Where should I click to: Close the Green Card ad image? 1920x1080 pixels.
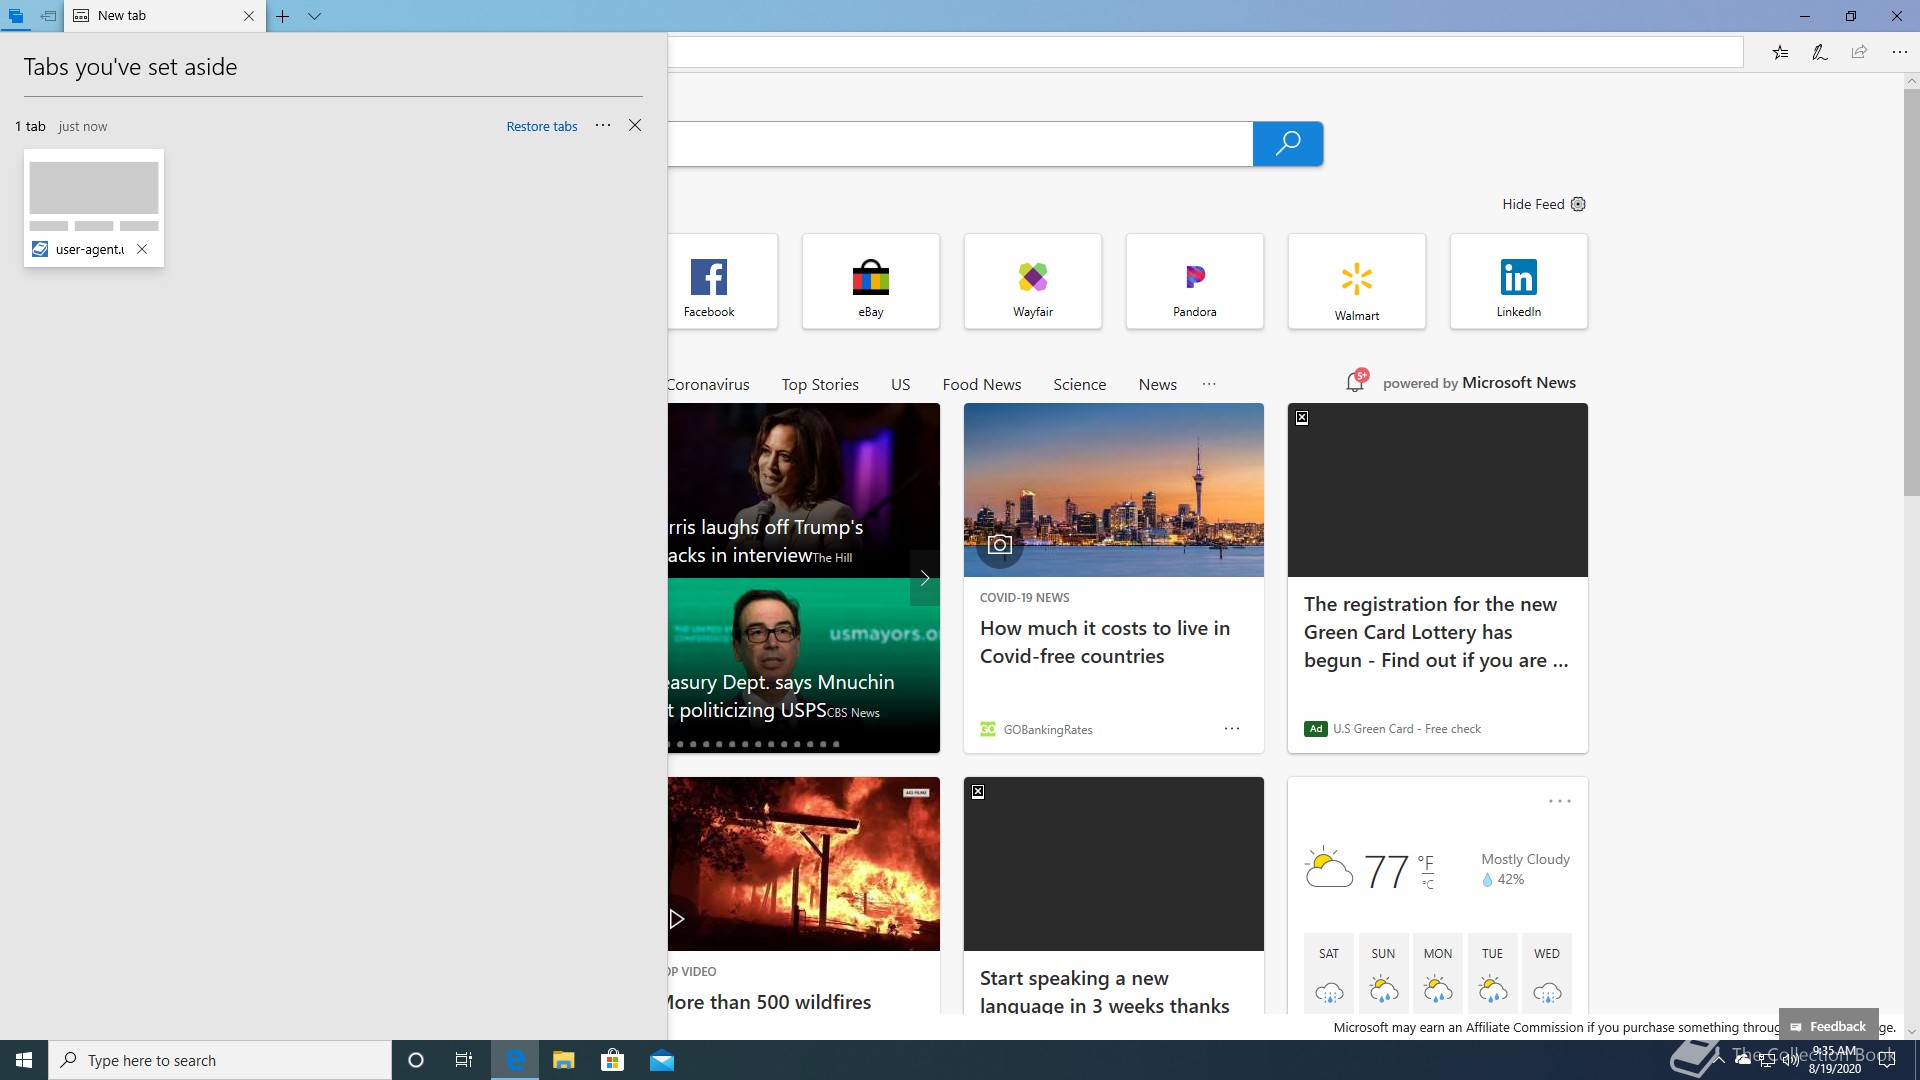(x=1302, y=418)
